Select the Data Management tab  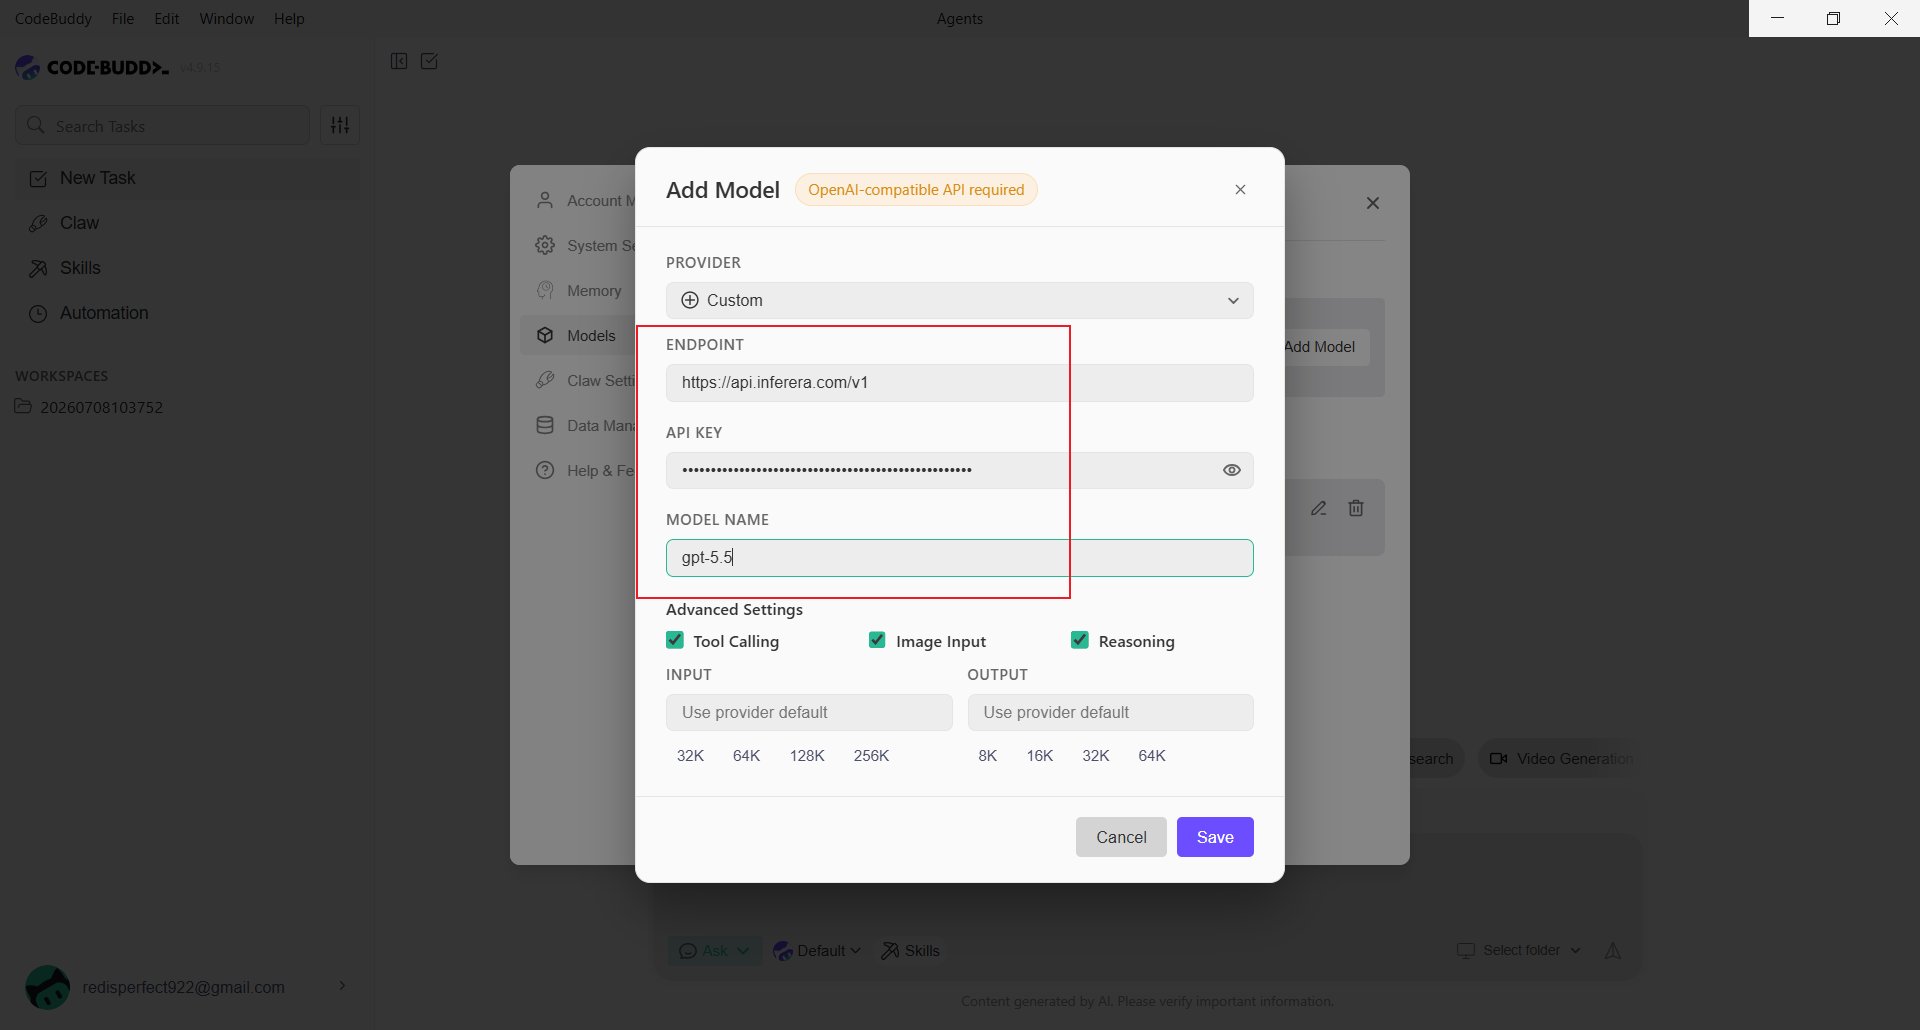pyautogui.click(x=585, y=425)
